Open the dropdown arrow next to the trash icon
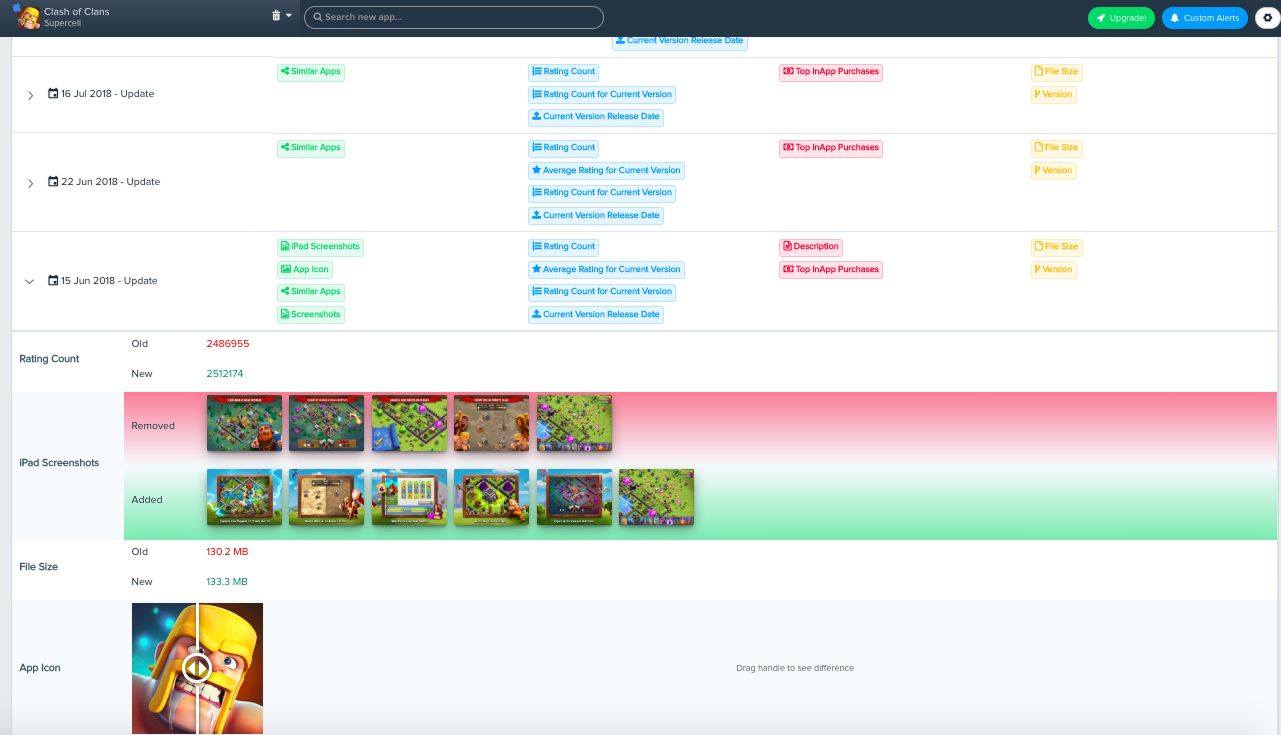Screen dimensions: 1281x735 tap(290, 16)
